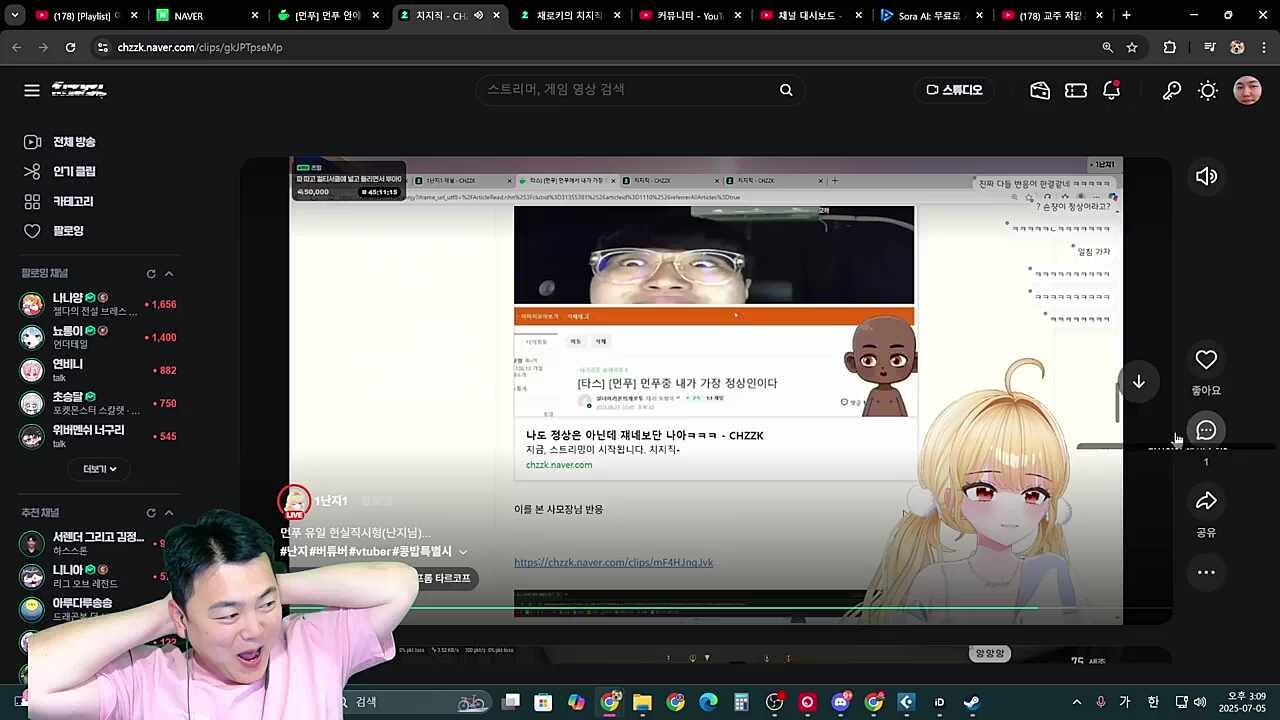This screenshot has width=1280, height=720.
Task: Open 팔로잉 in sidebar
Action: (54, 231)
